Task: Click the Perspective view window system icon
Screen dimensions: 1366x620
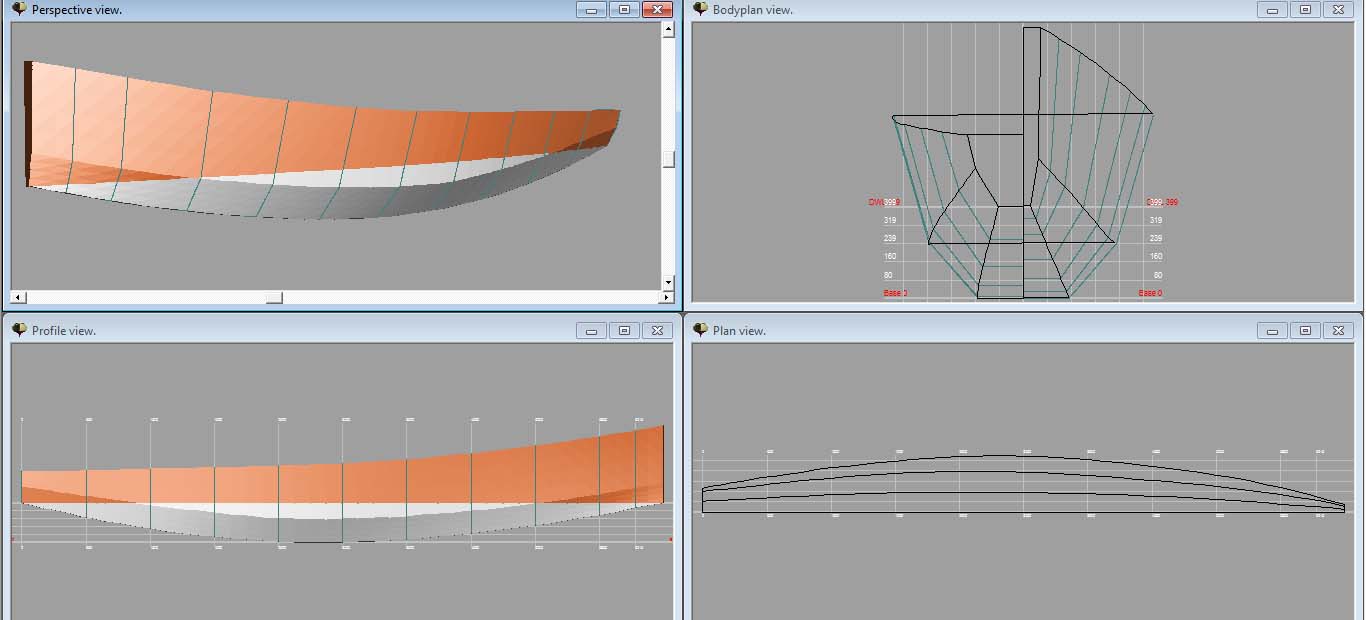Action: [19, 9]
